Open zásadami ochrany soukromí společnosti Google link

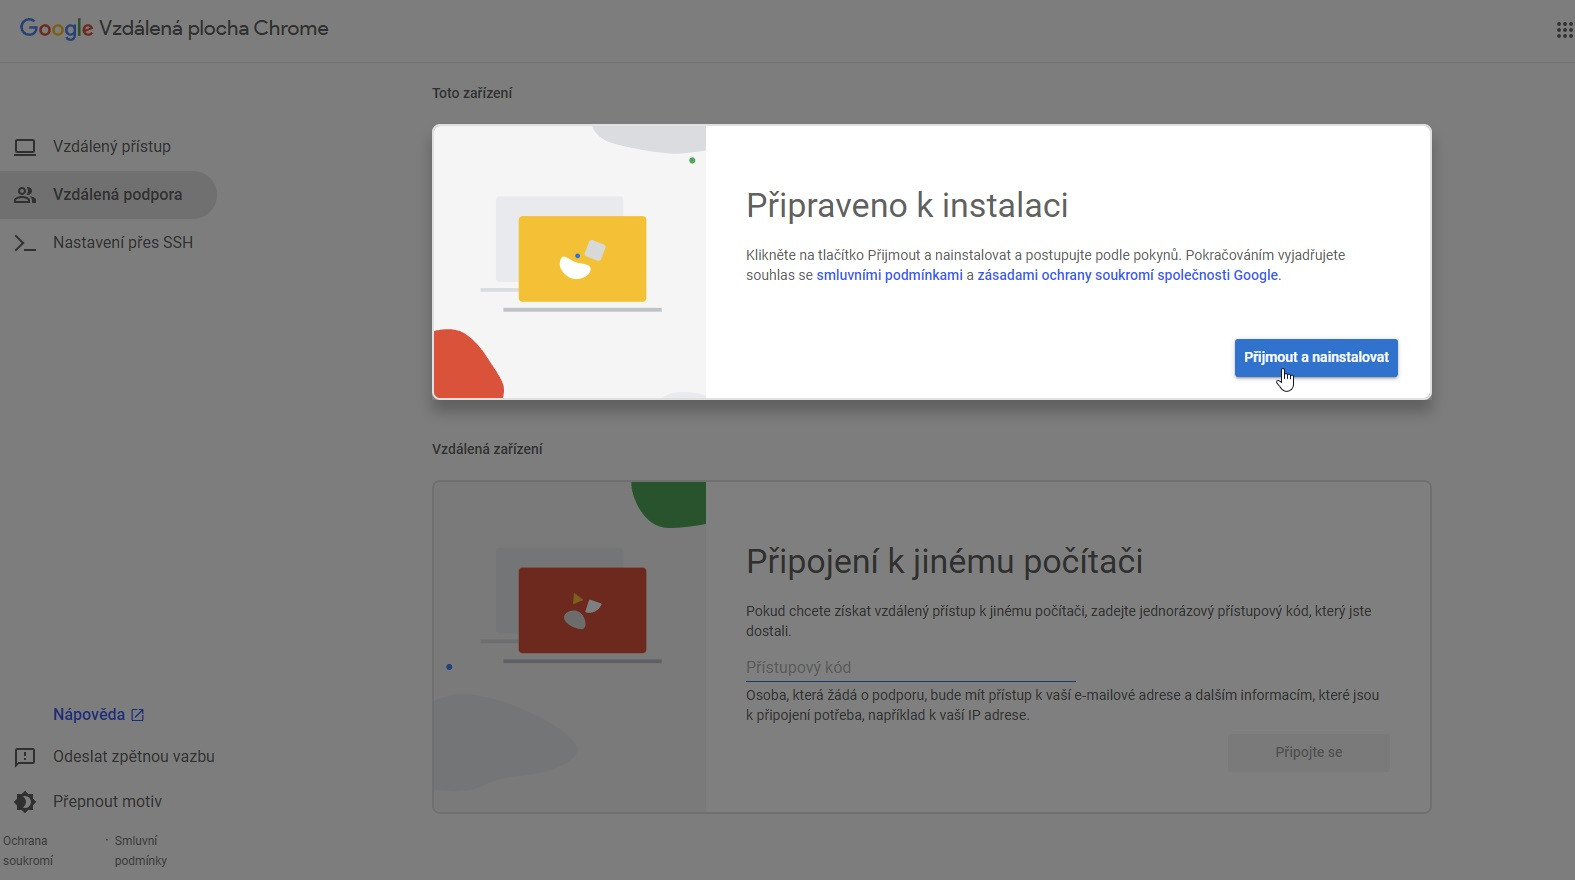(1127, 275)
